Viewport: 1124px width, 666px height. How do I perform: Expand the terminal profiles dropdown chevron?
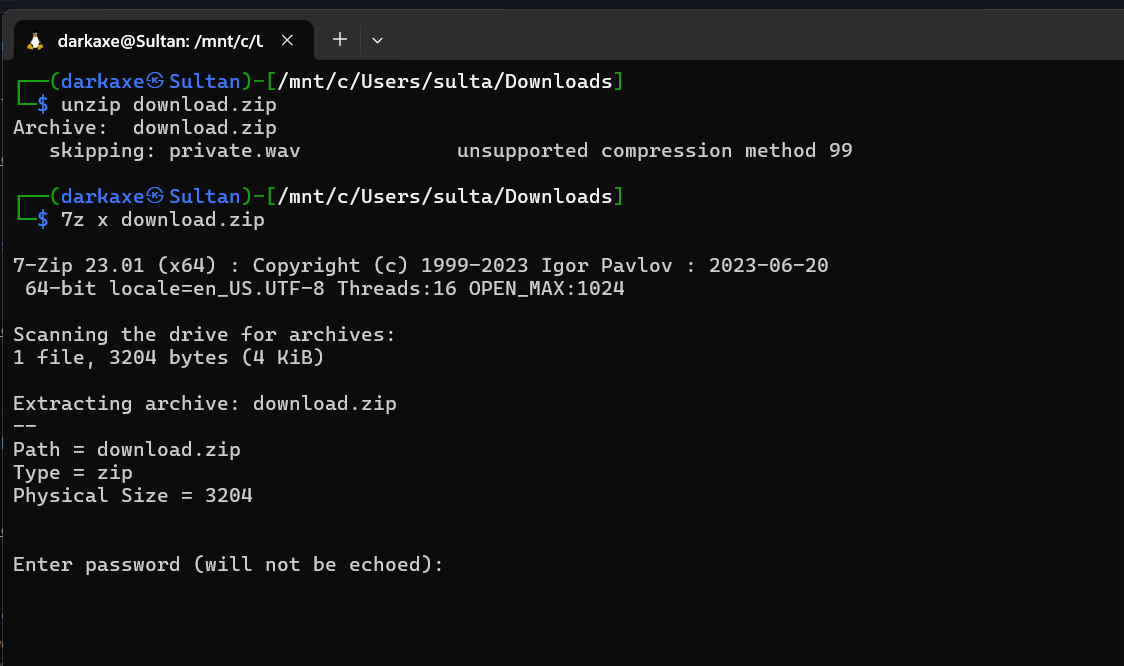(377, 40)
